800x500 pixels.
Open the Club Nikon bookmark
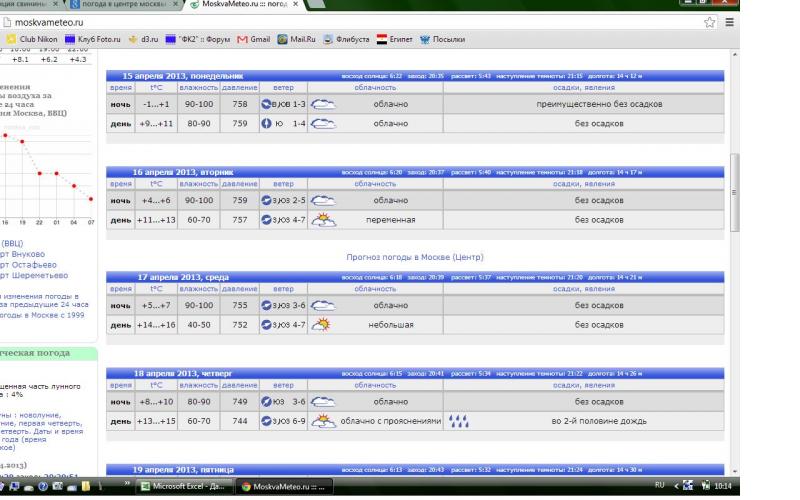[x=32, y=39]
